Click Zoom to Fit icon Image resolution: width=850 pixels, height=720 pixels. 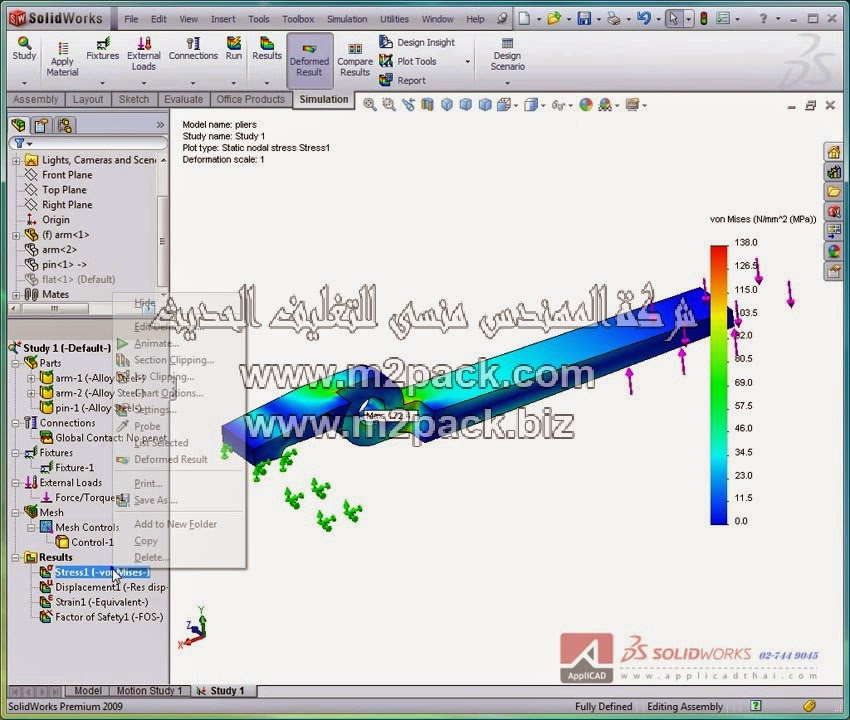370,105
